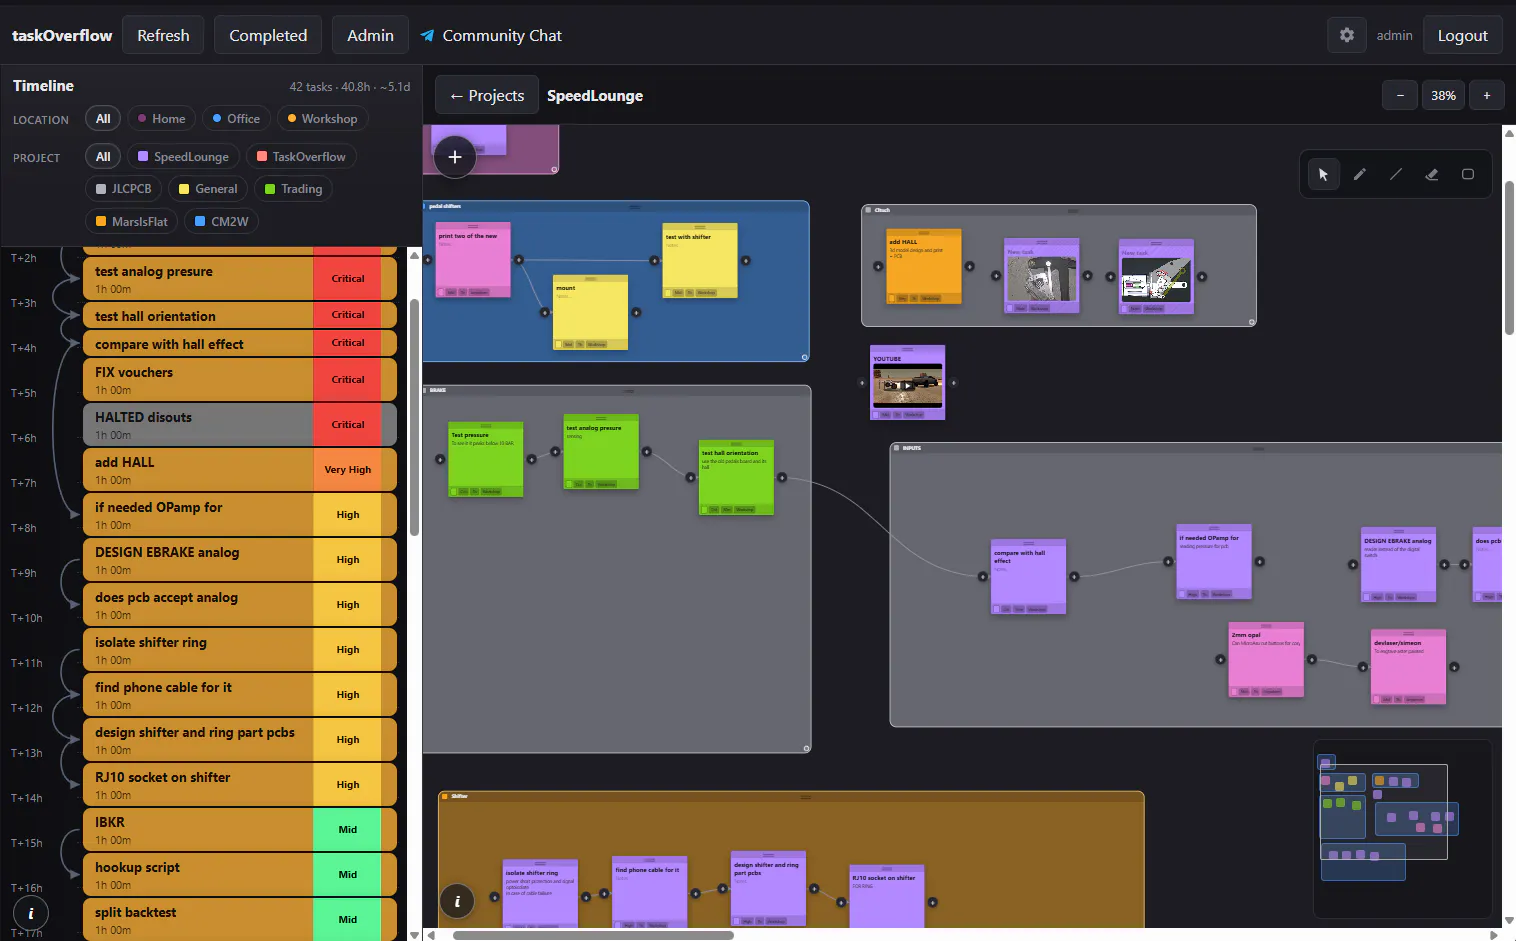Open 'hookup script' timeline task
1516x941 pixels.
[x=240, y=874]
